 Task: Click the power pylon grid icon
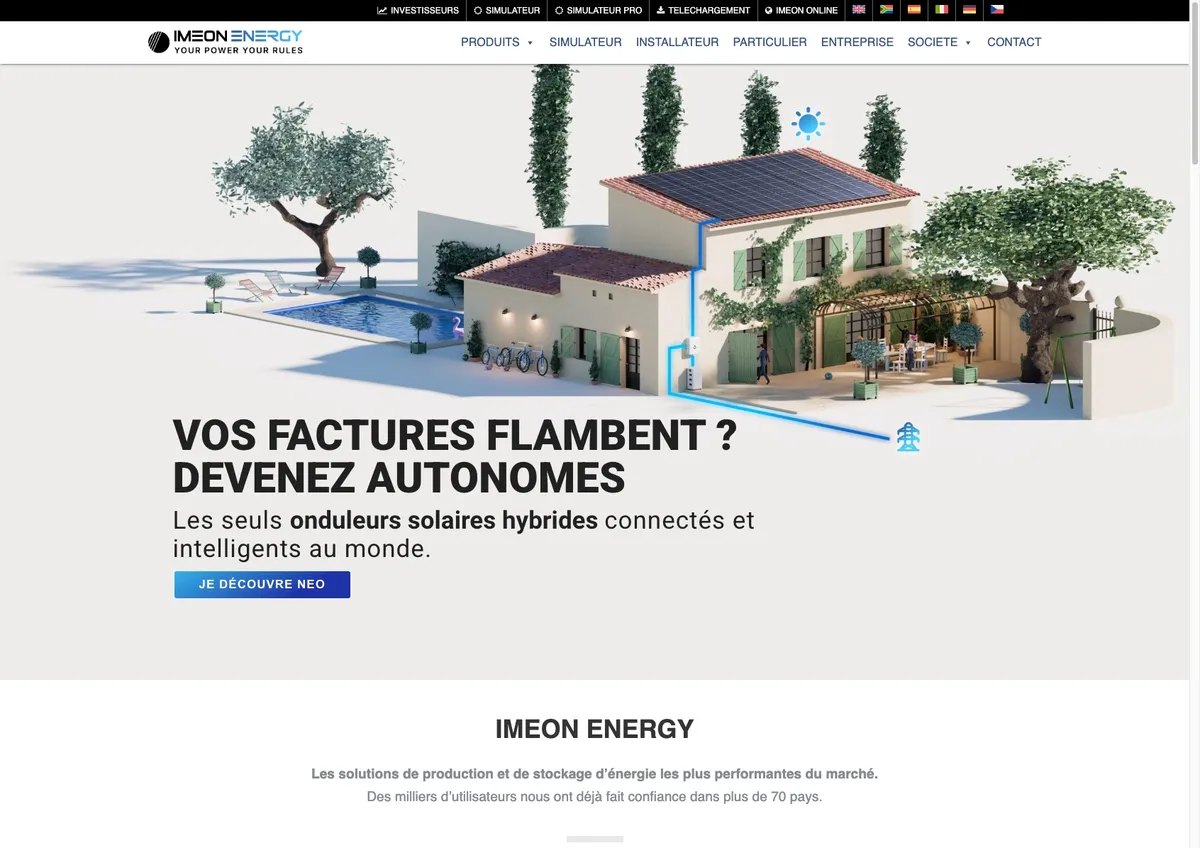pos(908,437)
